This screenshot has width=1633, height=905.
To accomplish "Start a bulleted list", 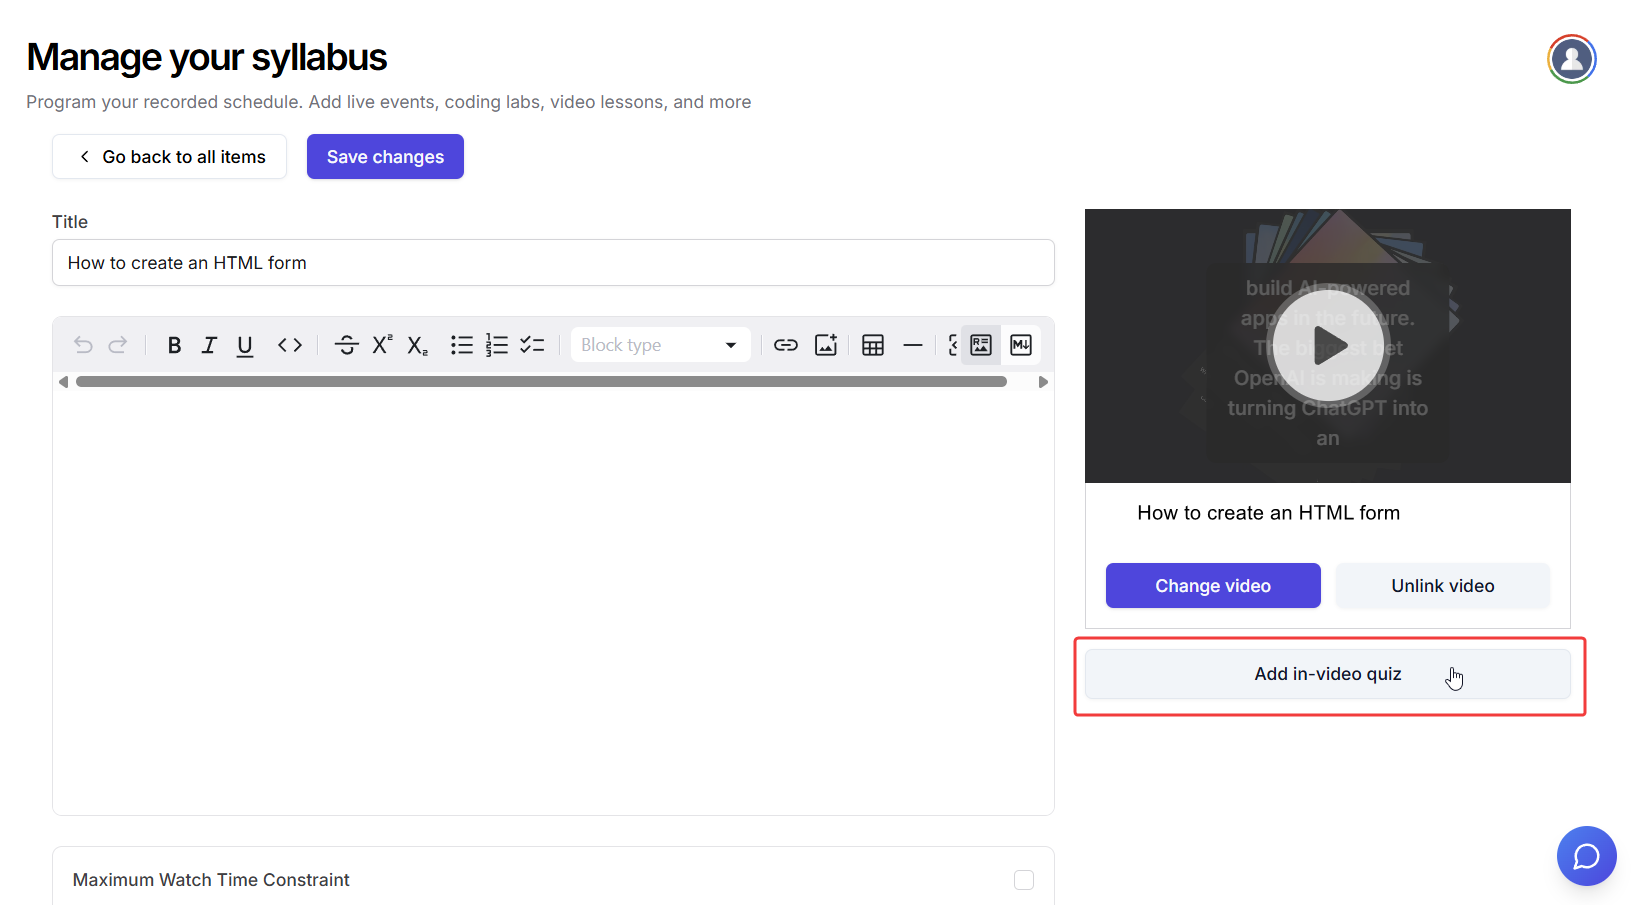I will point(461,345).
